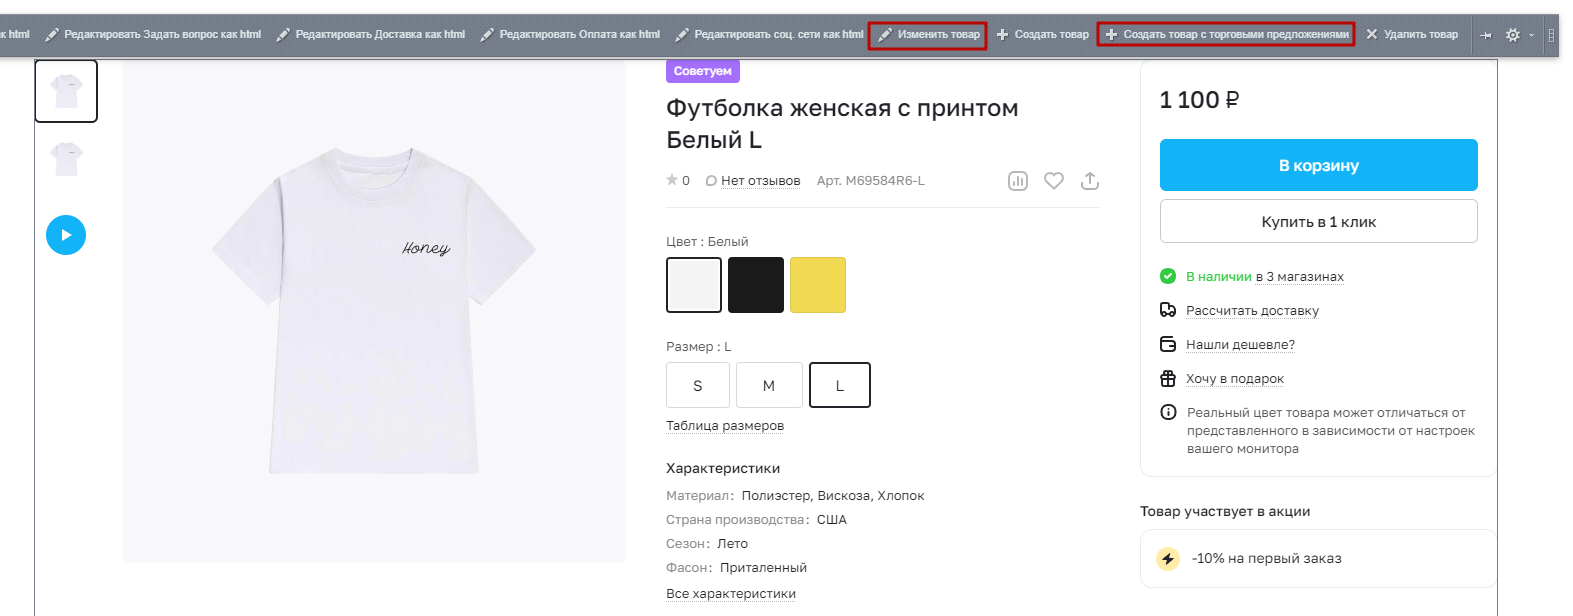The width and height of the screenshot is (1573, 616).
Task: Click the 'Советуем' badge
Action: tap(703, 71)
